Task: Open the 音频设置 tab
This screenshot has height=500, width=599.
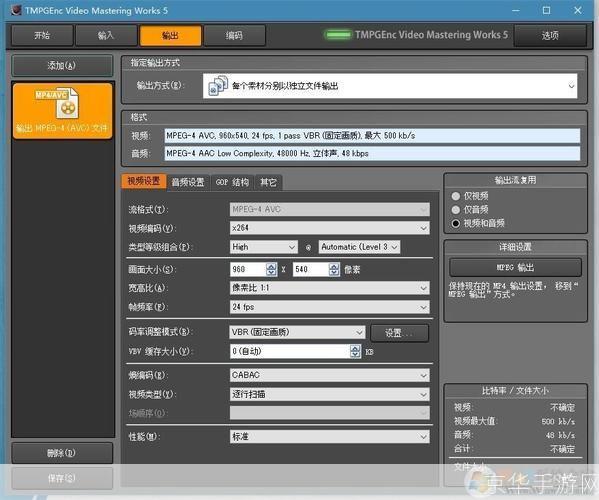Action: pos(188,182)
